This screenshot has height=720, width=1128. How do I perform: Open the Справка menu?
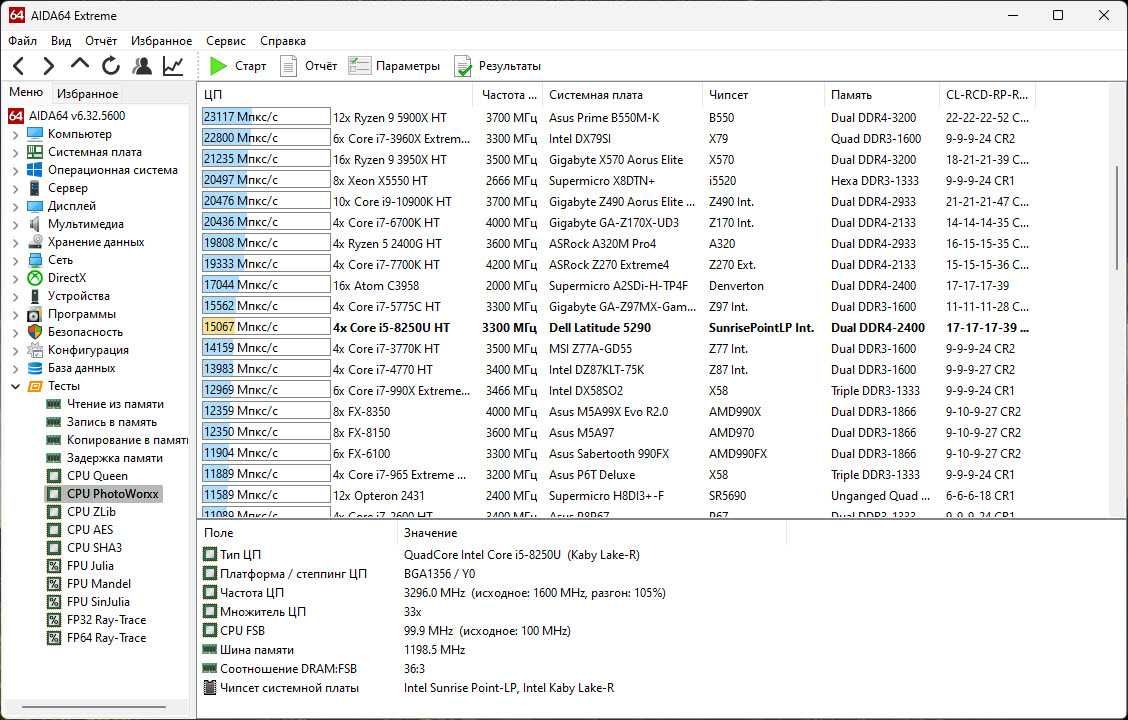pyautogui.click(x=283, y=41)
